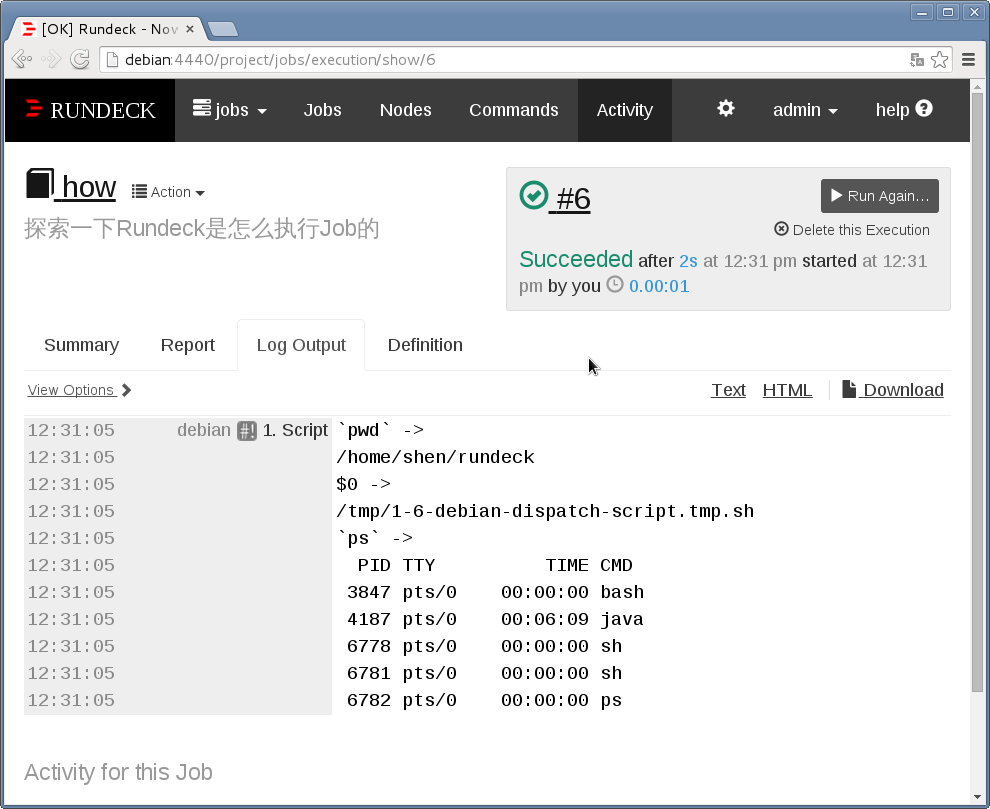This screenshot has height=809, width=990.
Task: Open Commands in navbar
Action: (x=513, y=110)
